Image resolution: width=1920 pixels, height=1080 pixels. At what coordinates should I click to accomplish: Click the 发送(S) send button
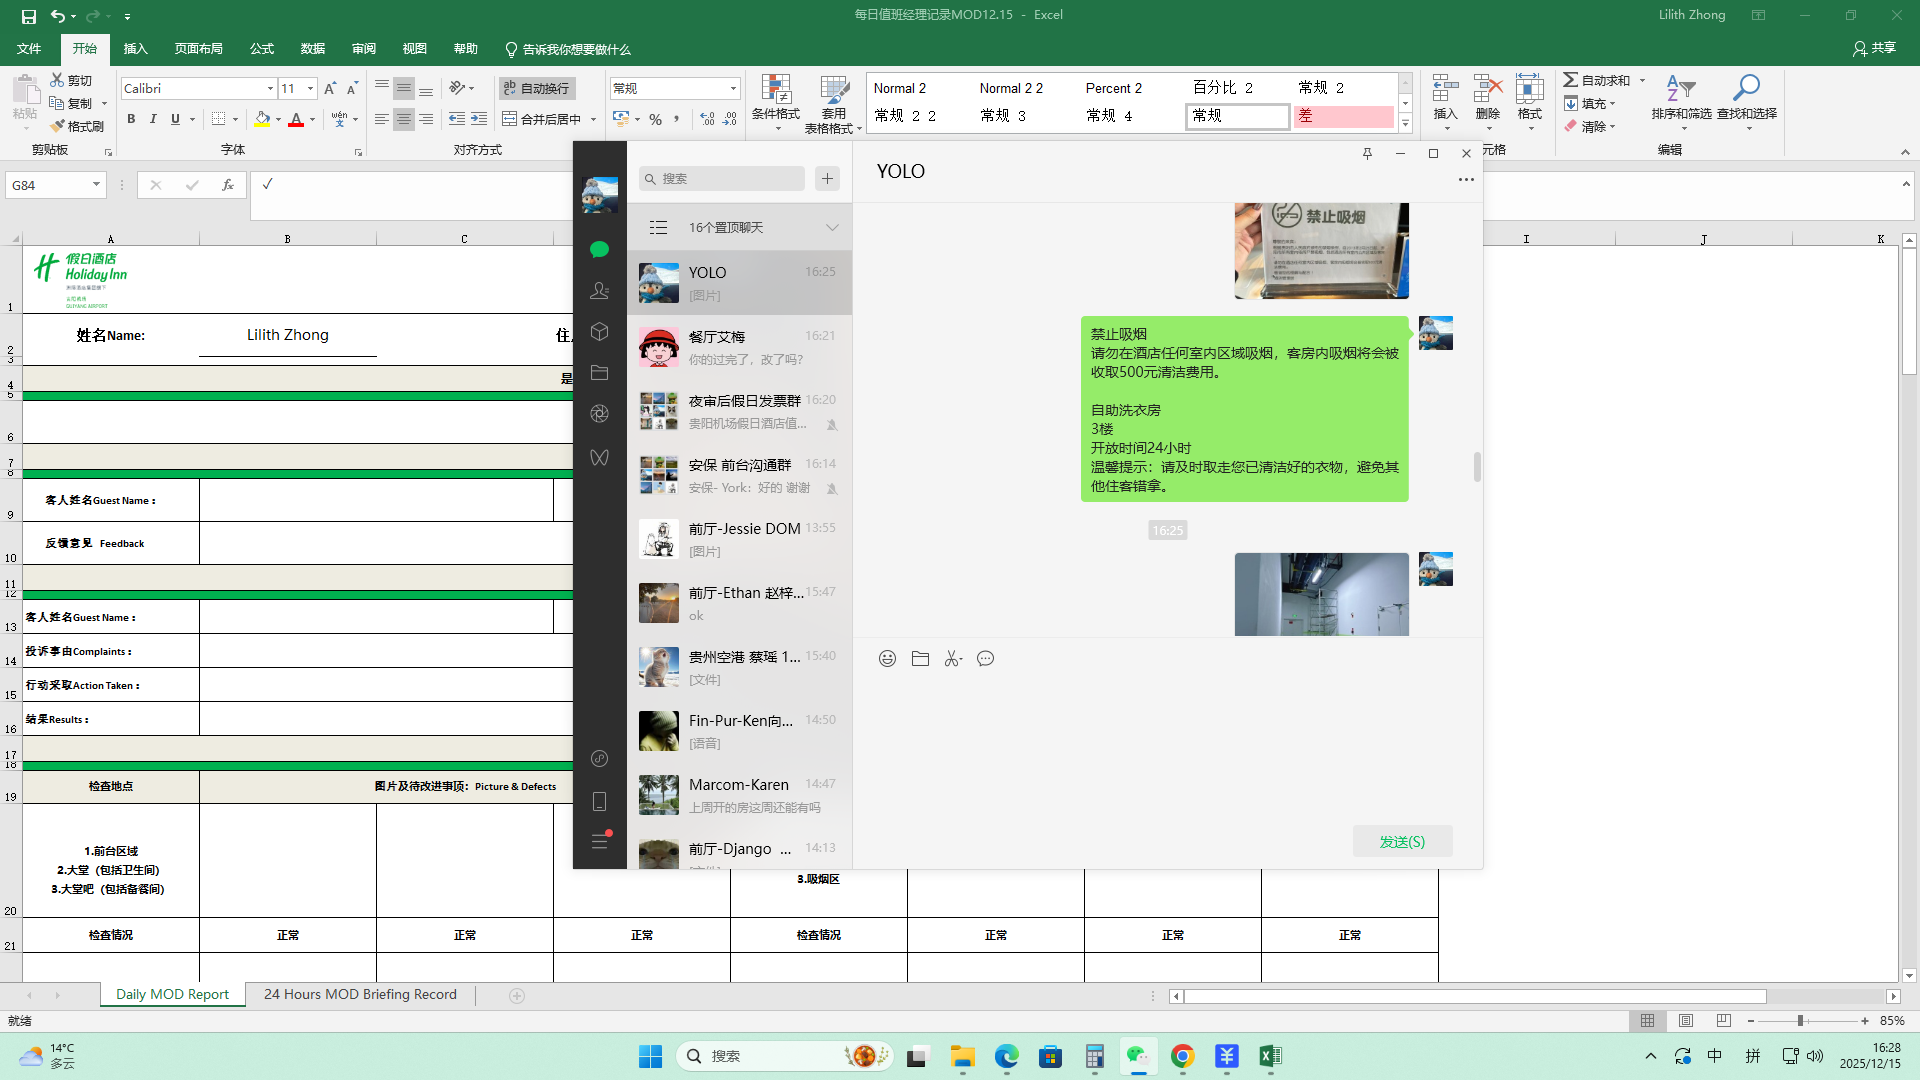1402,842
